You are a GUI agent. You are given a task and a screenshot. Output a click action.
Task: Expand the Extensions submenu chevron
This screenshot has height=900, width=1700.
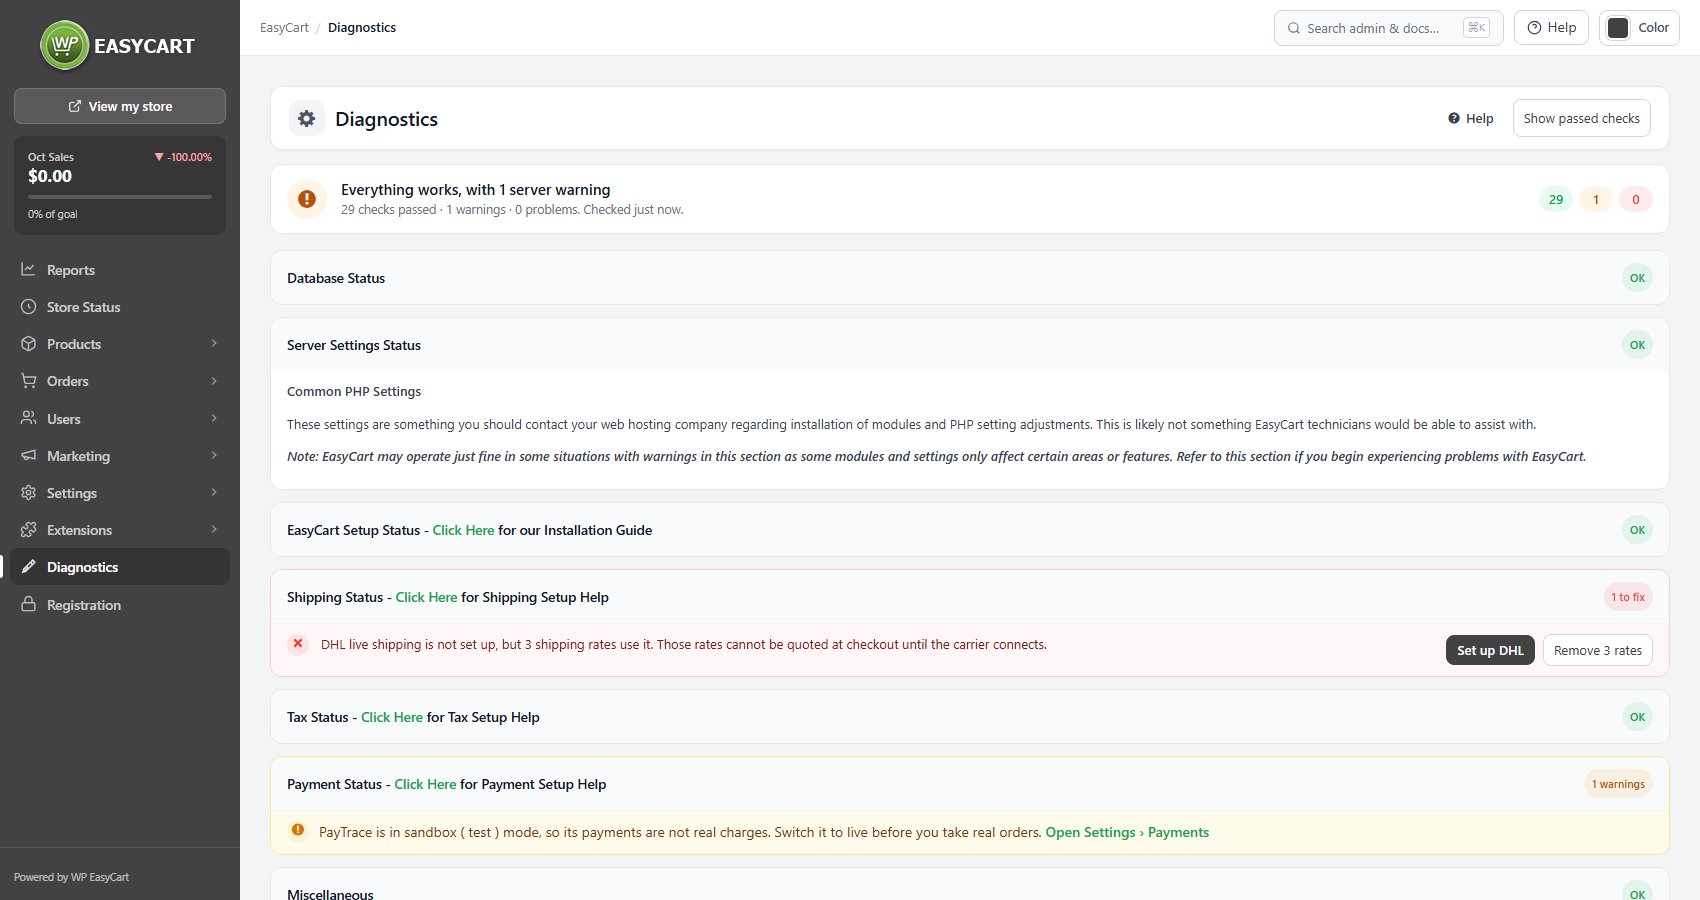[214, 529]
